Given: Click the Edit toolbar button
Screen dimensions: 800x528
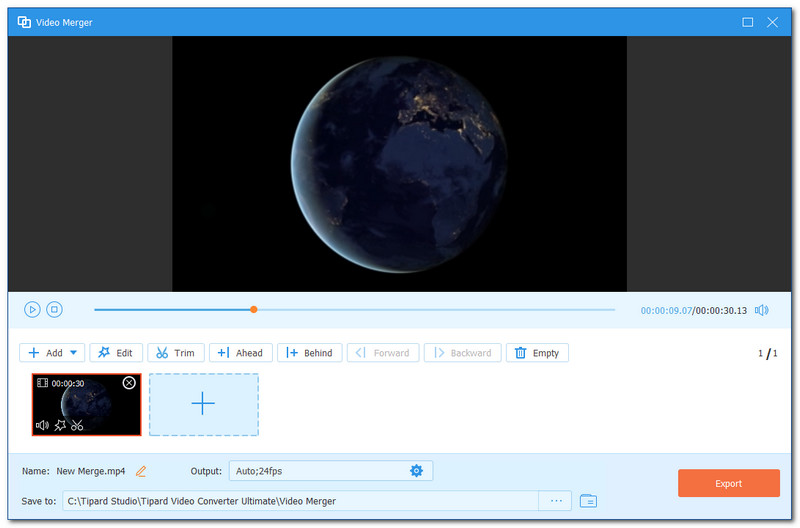Looking at the screenshot, I should pyautogui.click(x=116, y=353).
